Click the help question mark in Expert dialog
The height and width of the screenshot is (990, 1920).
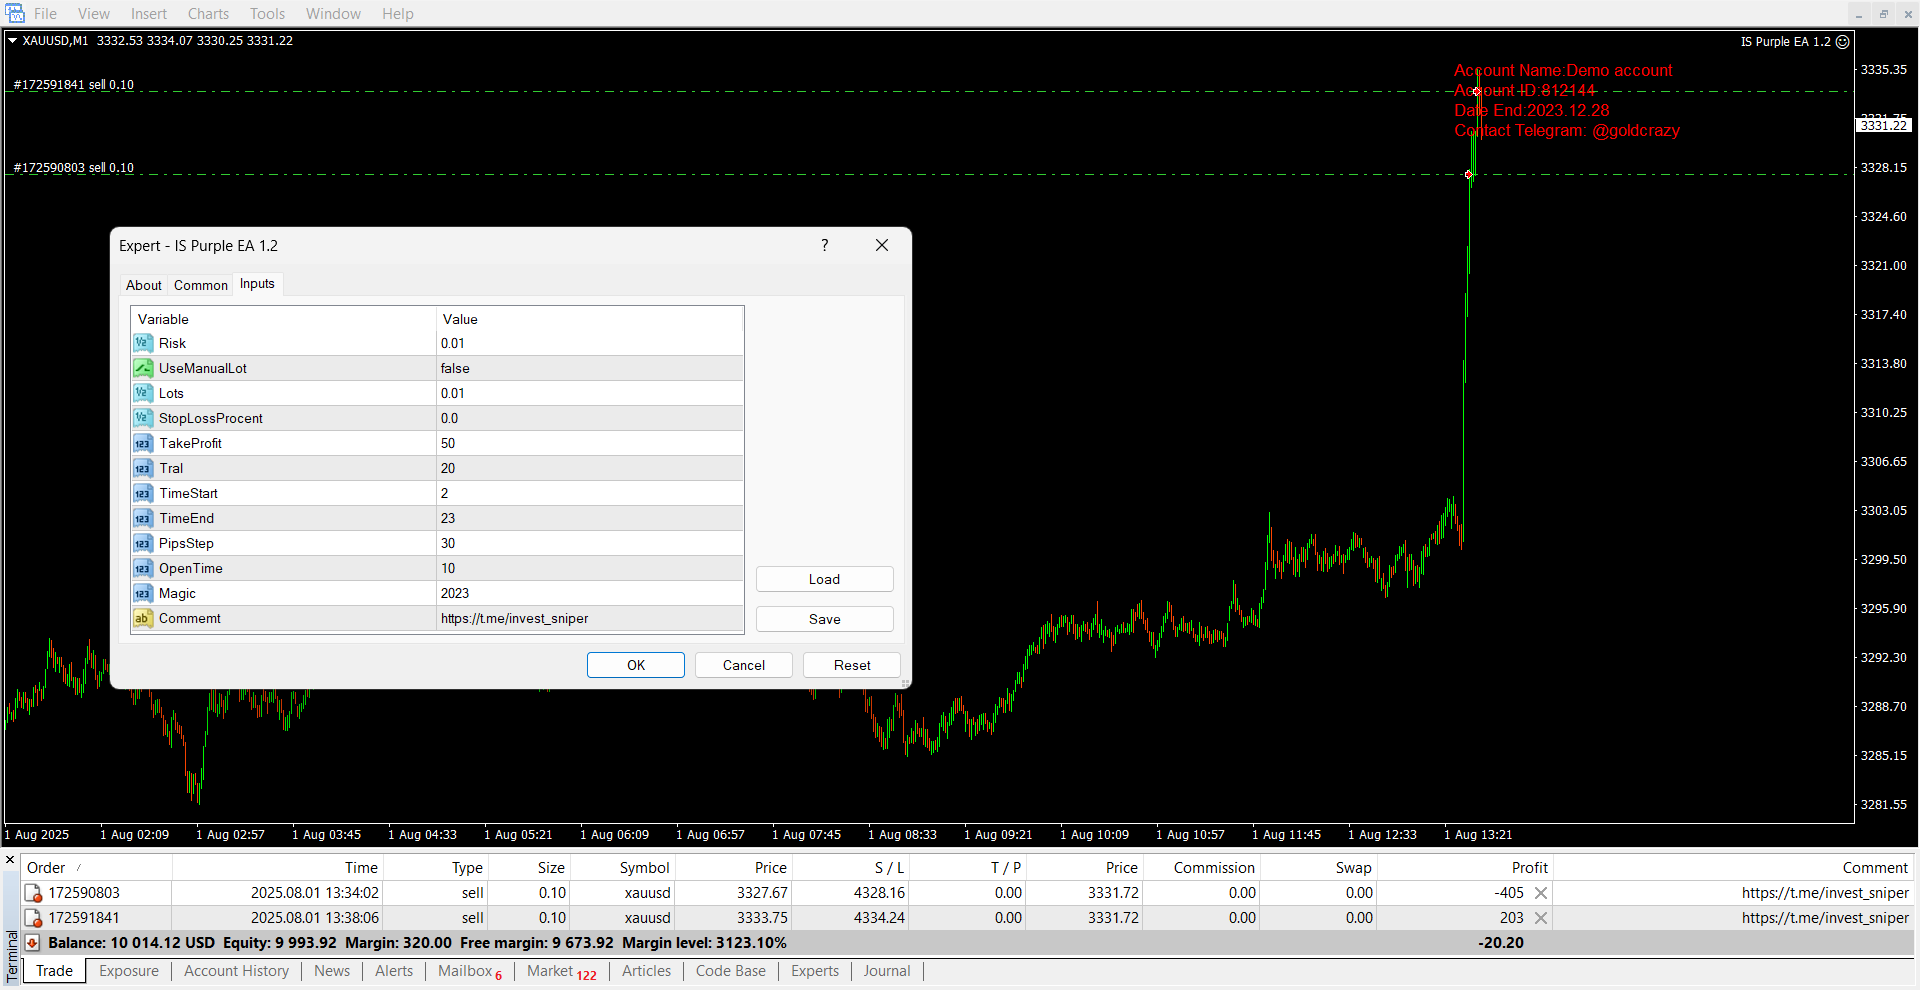tap(824, 246)
